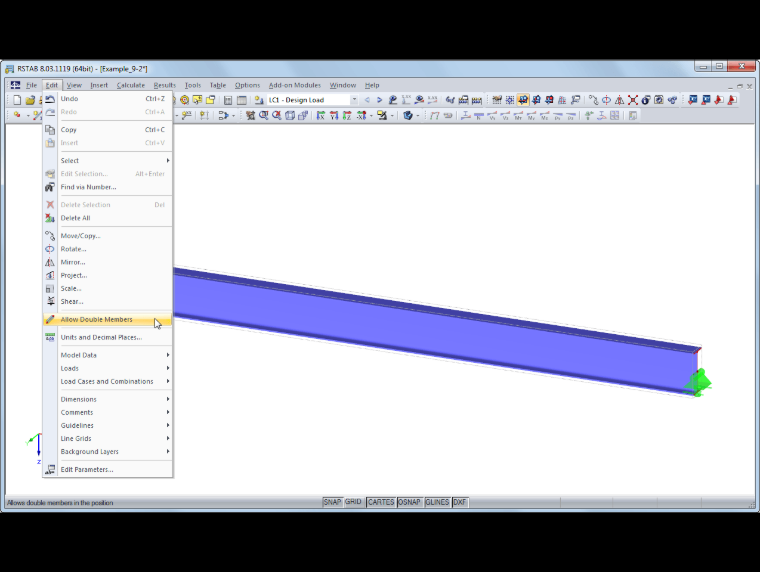Expand the Dimensions submenu
The width and height of the screenshot is (760, 572).
coord(108,399)
